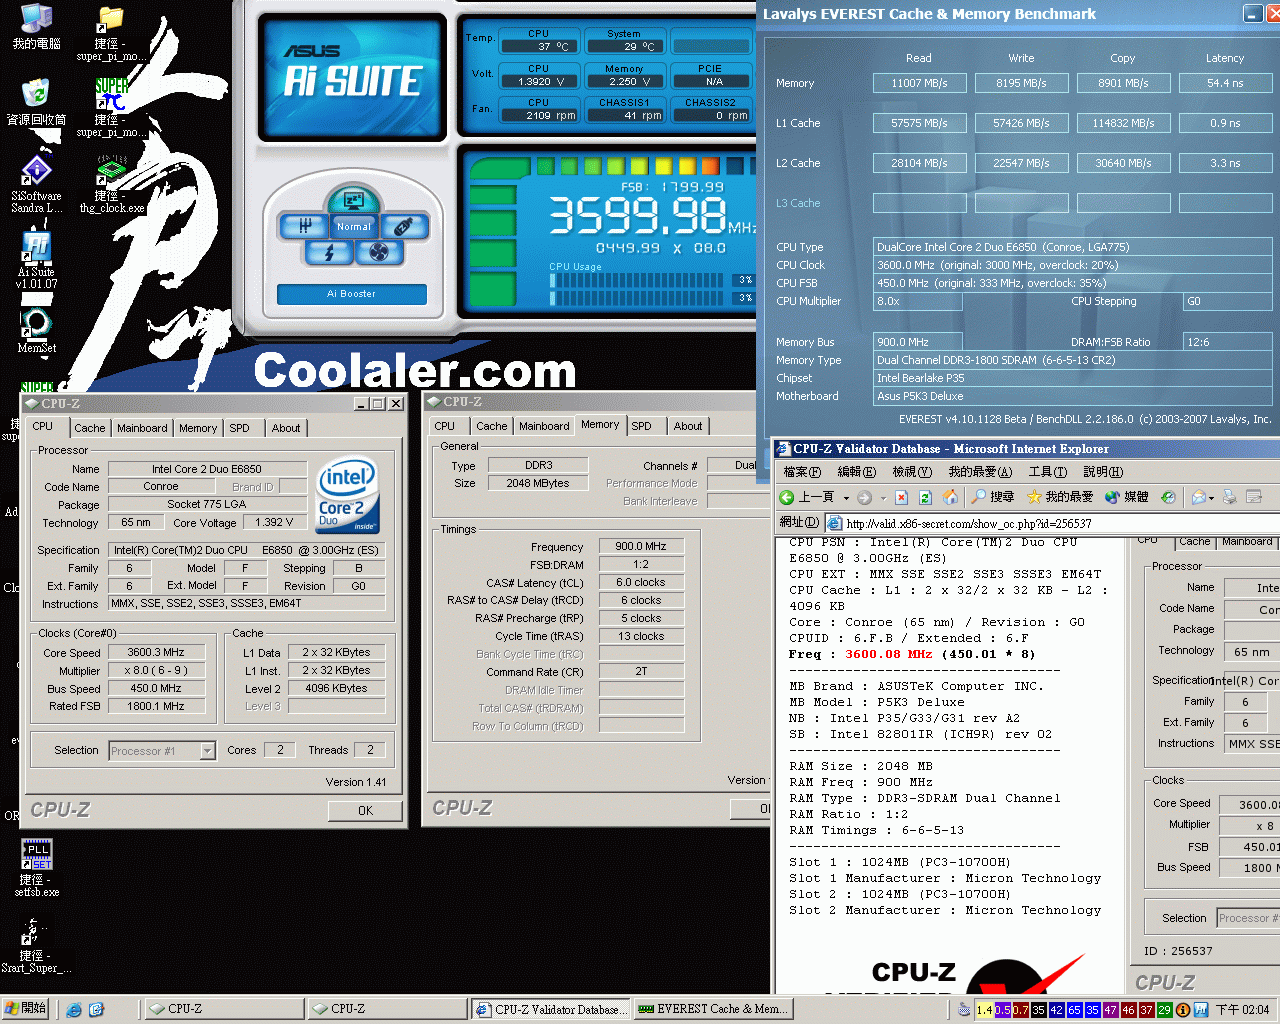Image resolution: width=1280 pixels, height=1024 pixels.
Task: Click the green 29 tray readout
Action: pyautogui.click(x=1165, y=1010)
